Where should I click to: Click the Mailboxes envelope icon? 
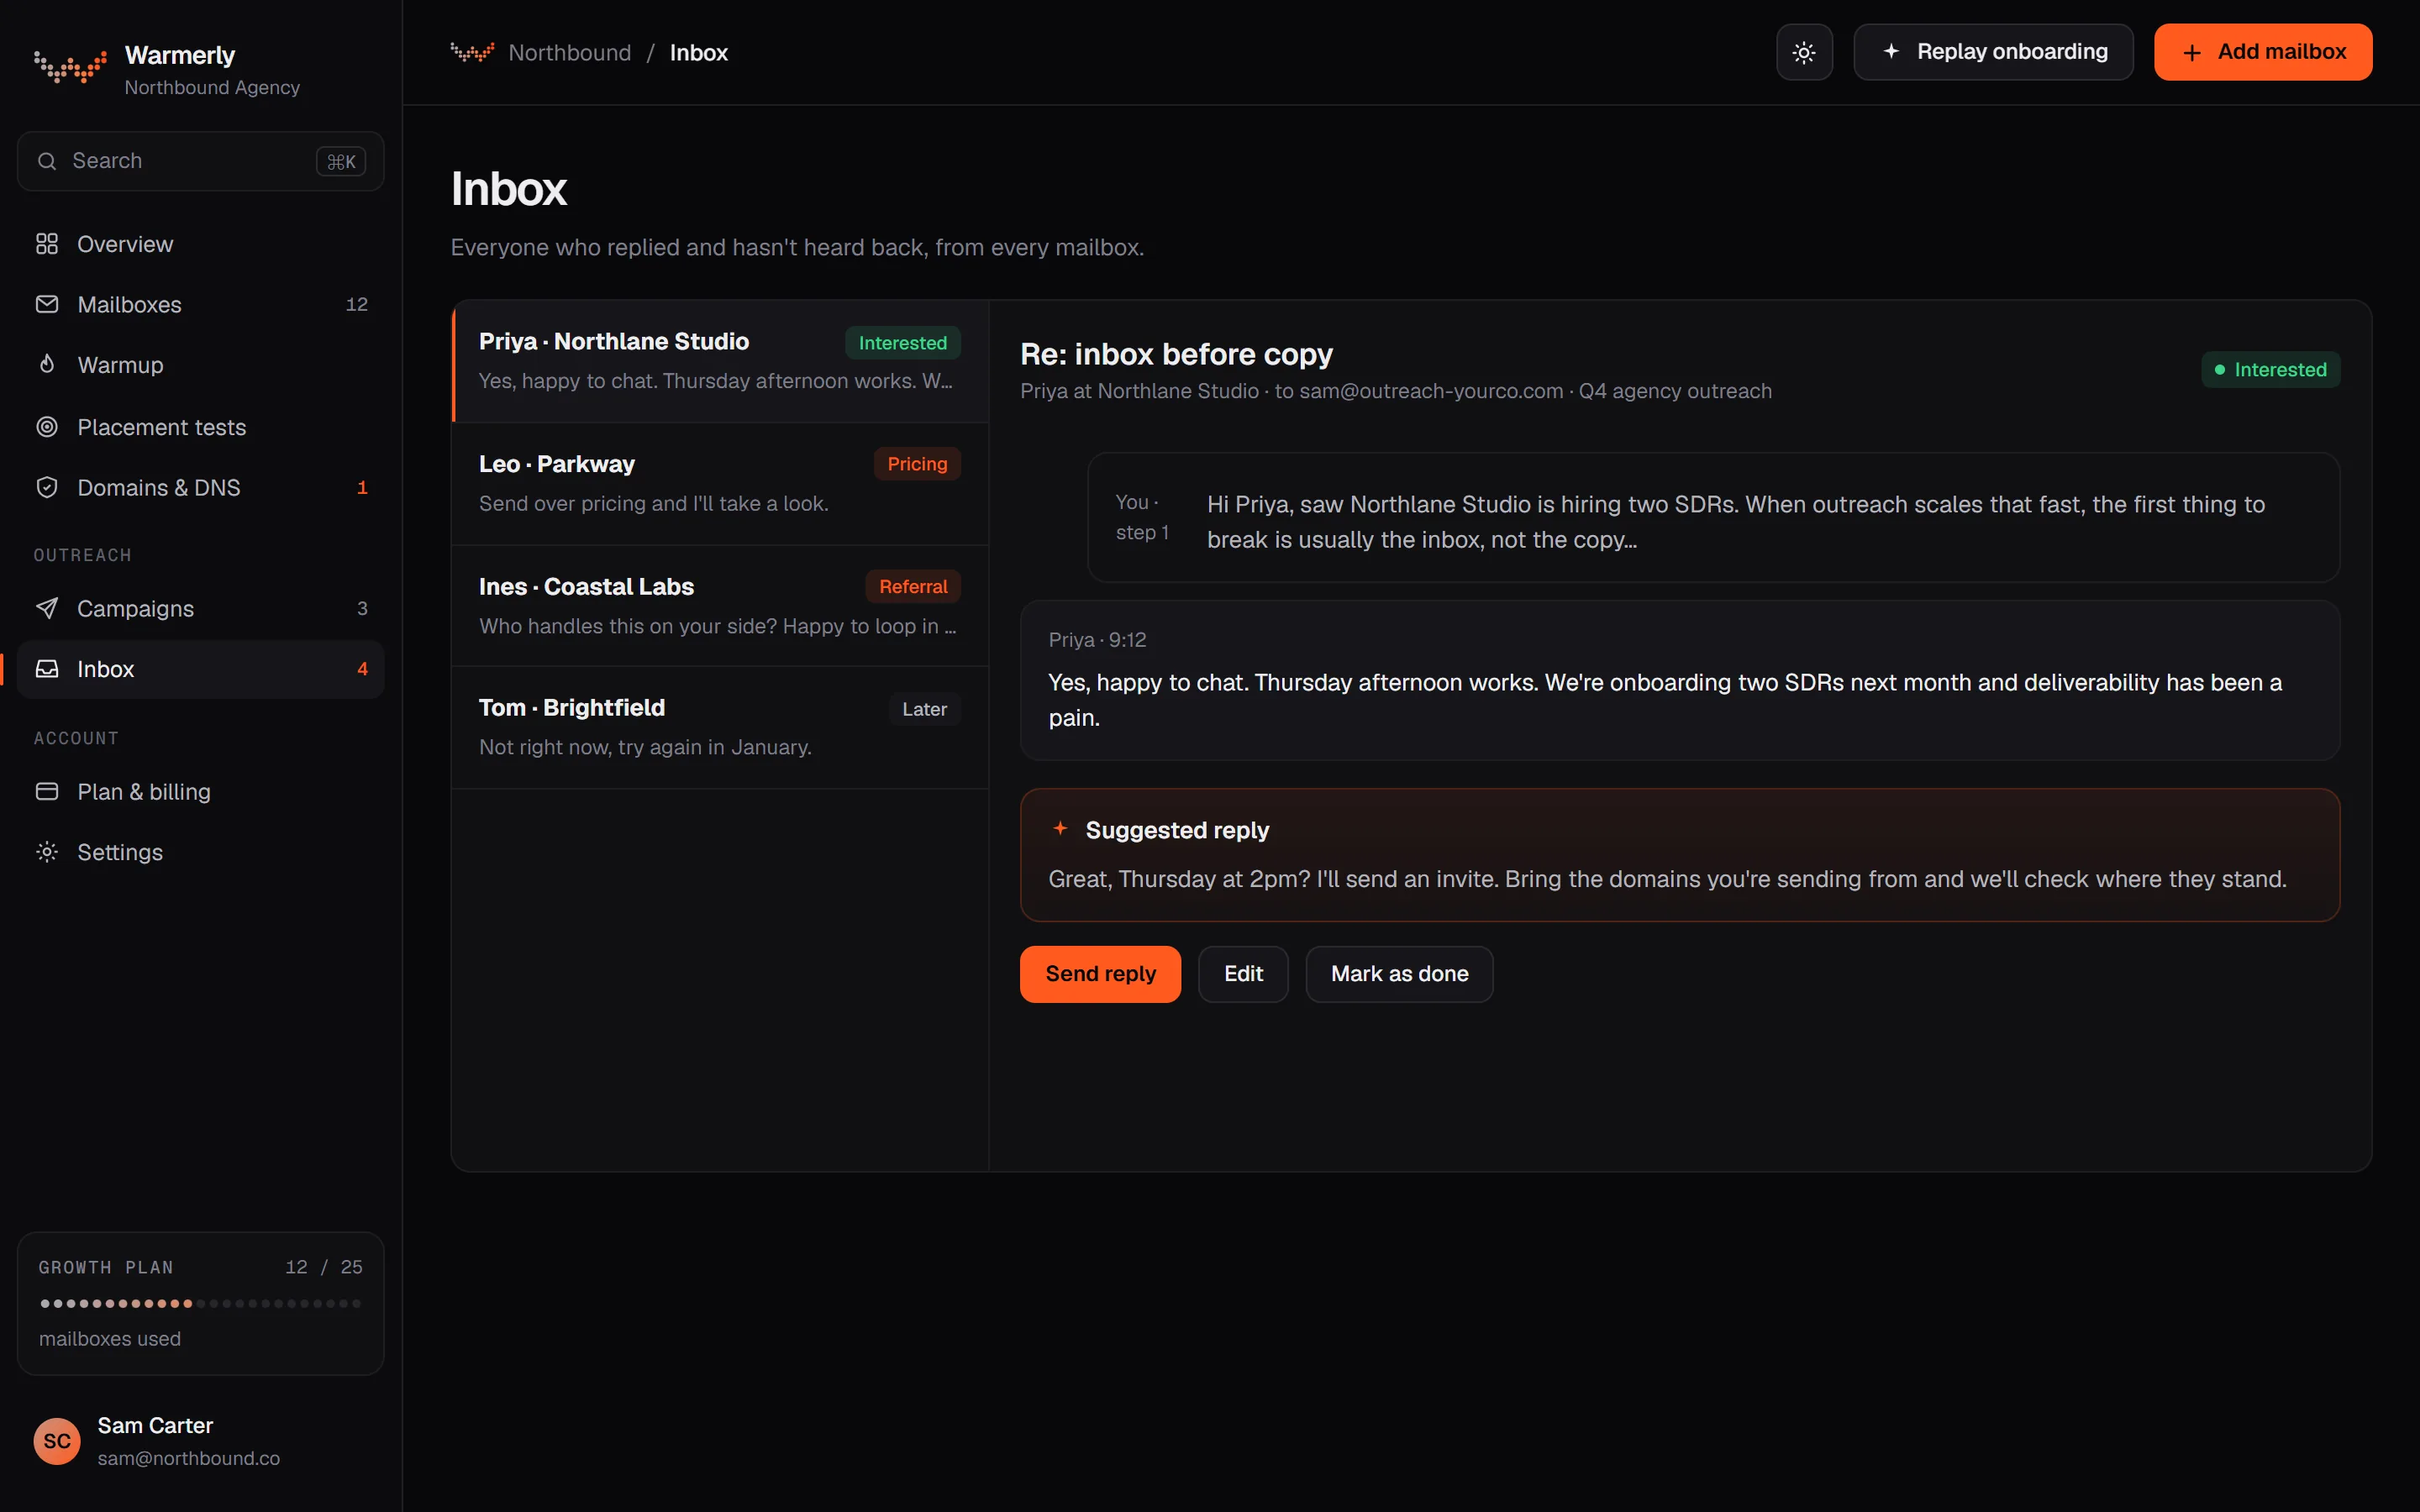tap(47, 304)
